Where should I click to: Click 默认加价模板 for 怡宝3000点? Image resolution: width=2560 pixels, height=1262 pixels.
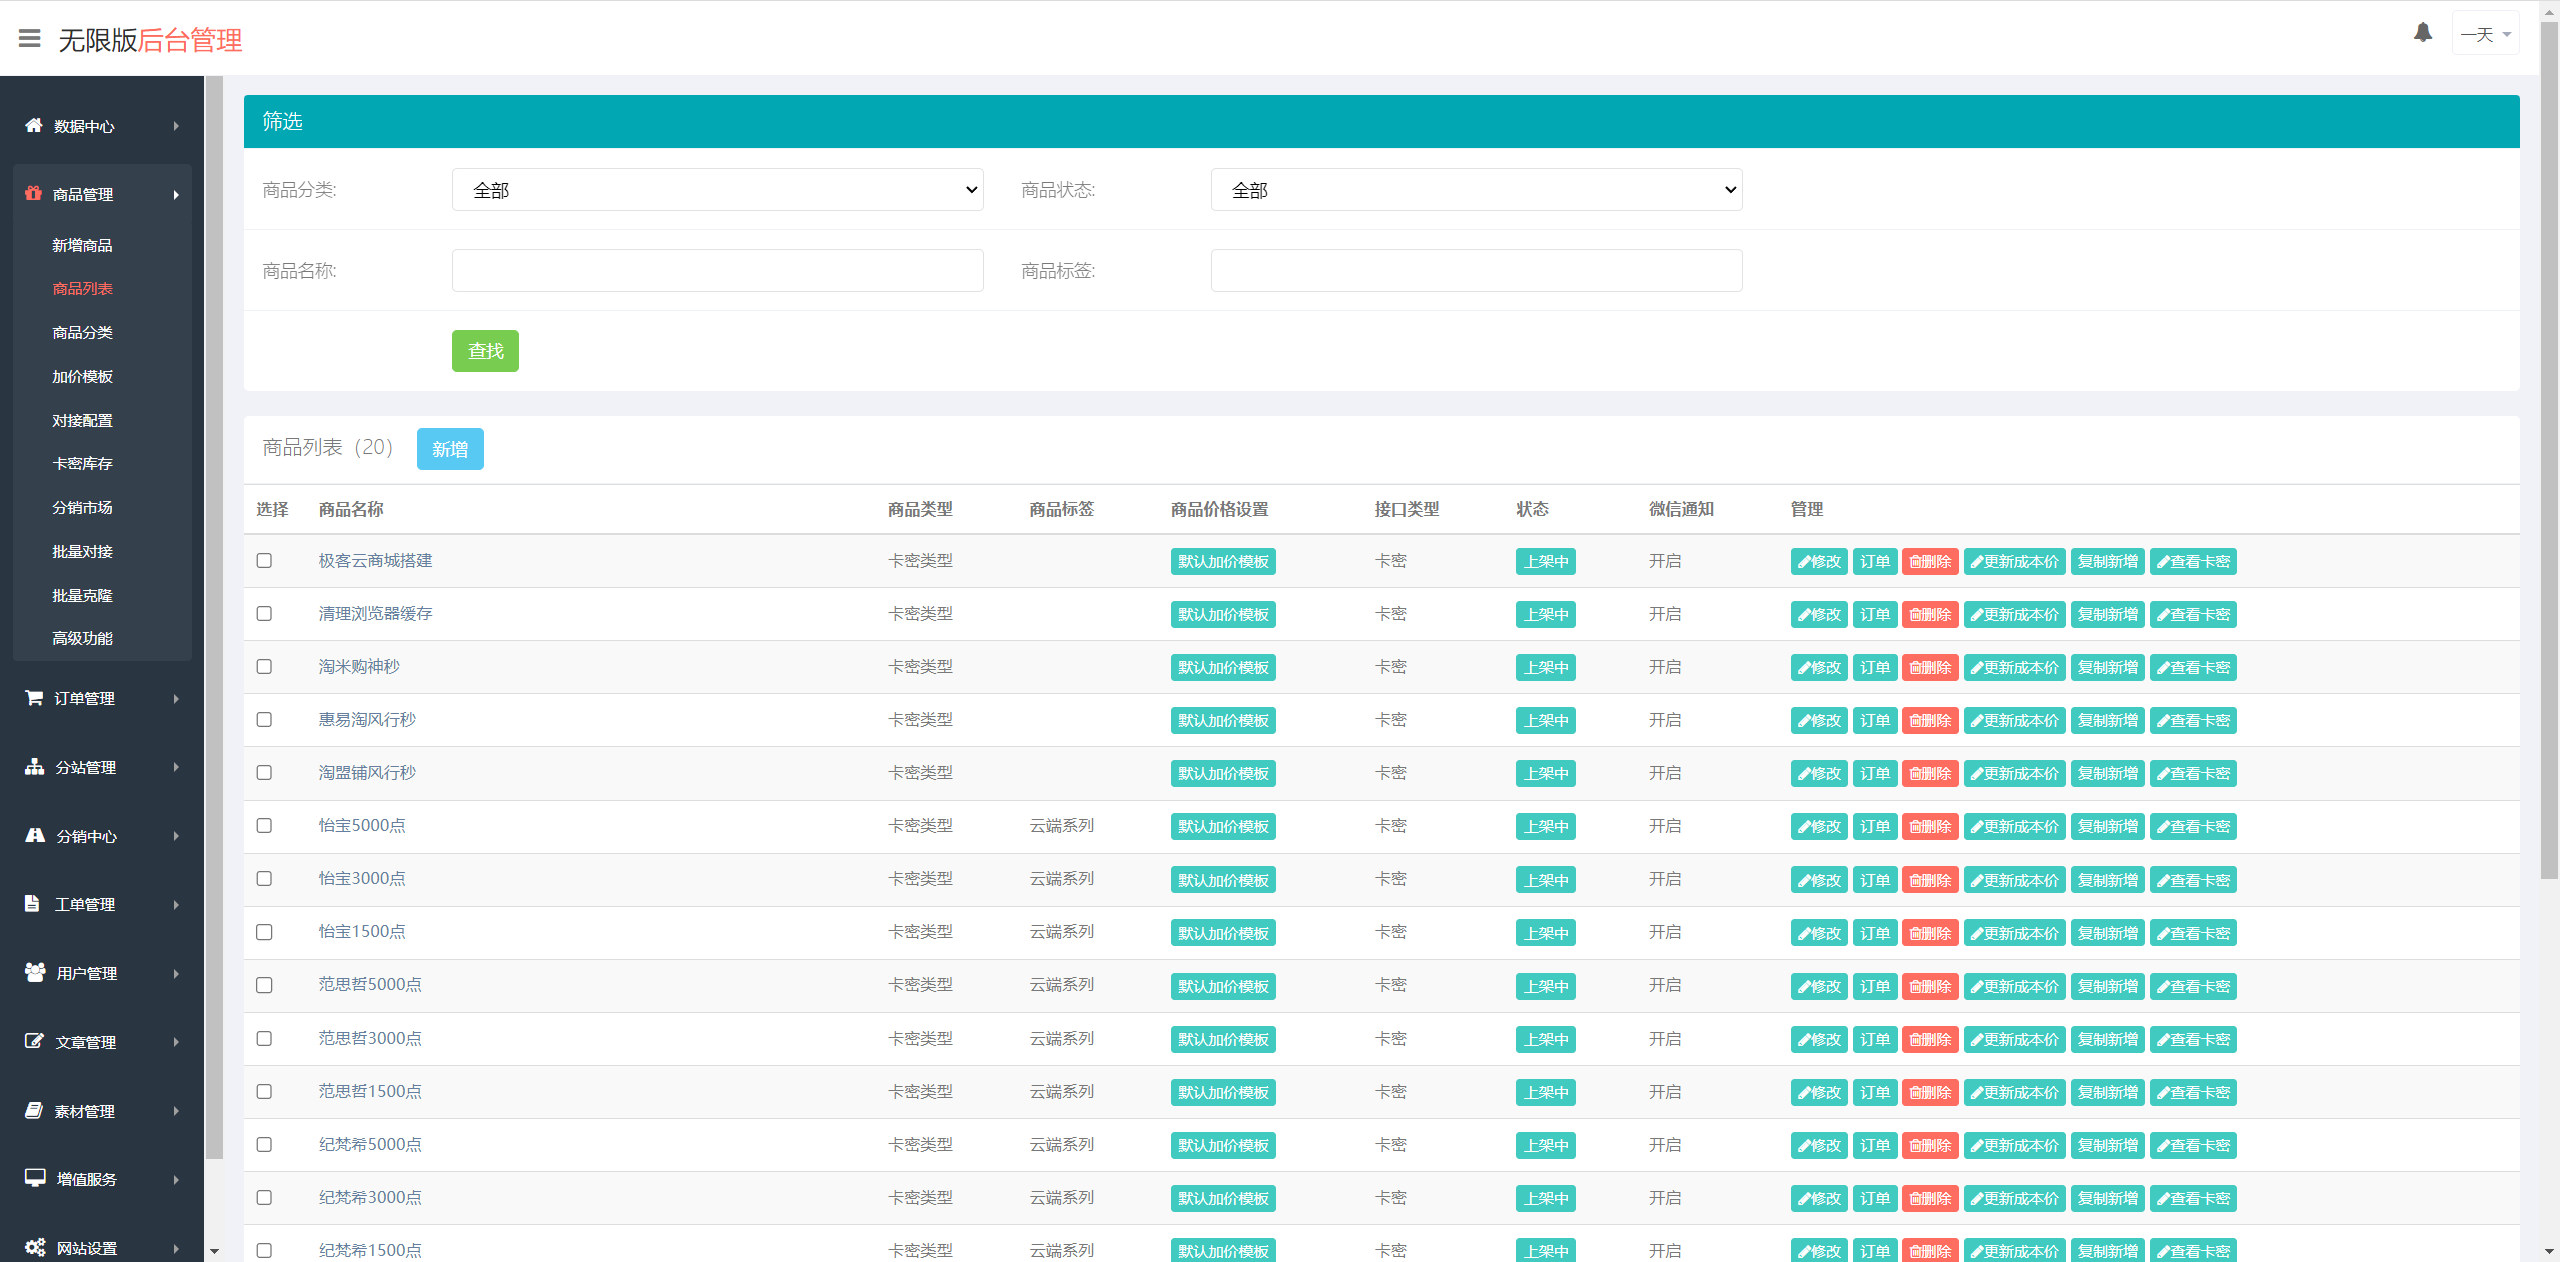(1223, 880)
